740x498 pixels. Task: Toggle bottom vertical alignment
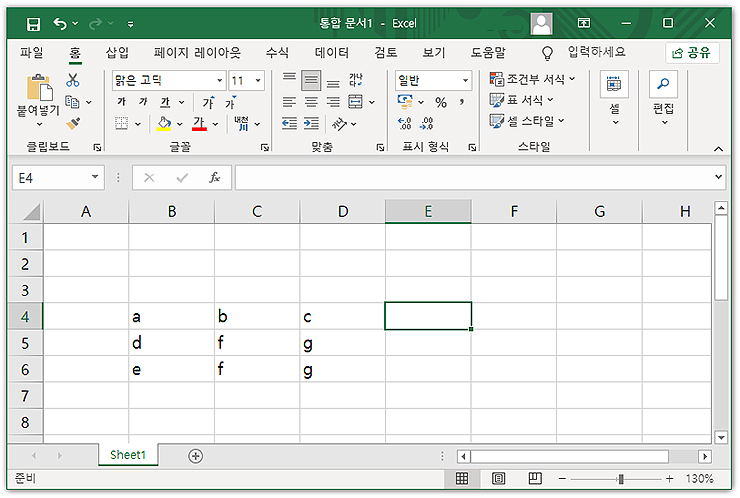click(333, 83)
